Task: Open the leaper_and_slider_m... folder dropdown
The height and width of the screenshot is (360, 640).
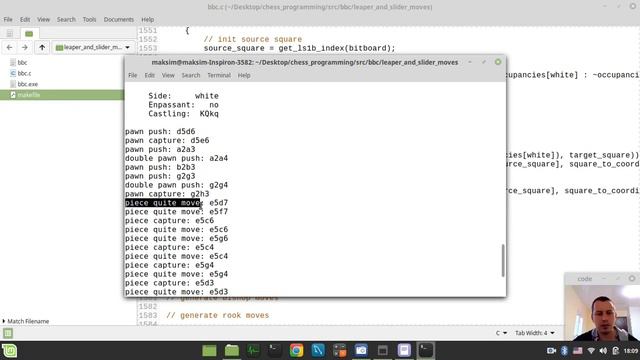Action: pos(93,47)
